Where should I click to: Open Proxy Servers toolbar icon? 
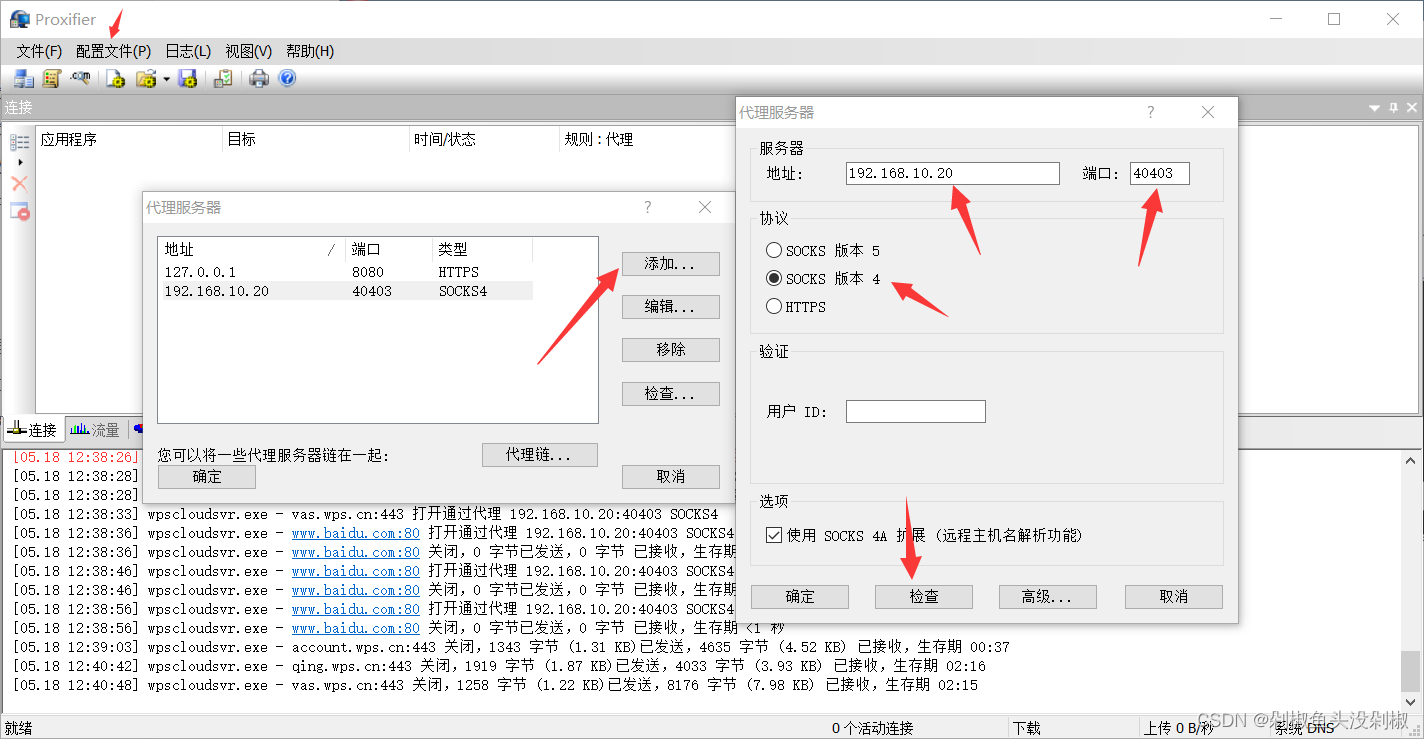[x=23, y=78]
